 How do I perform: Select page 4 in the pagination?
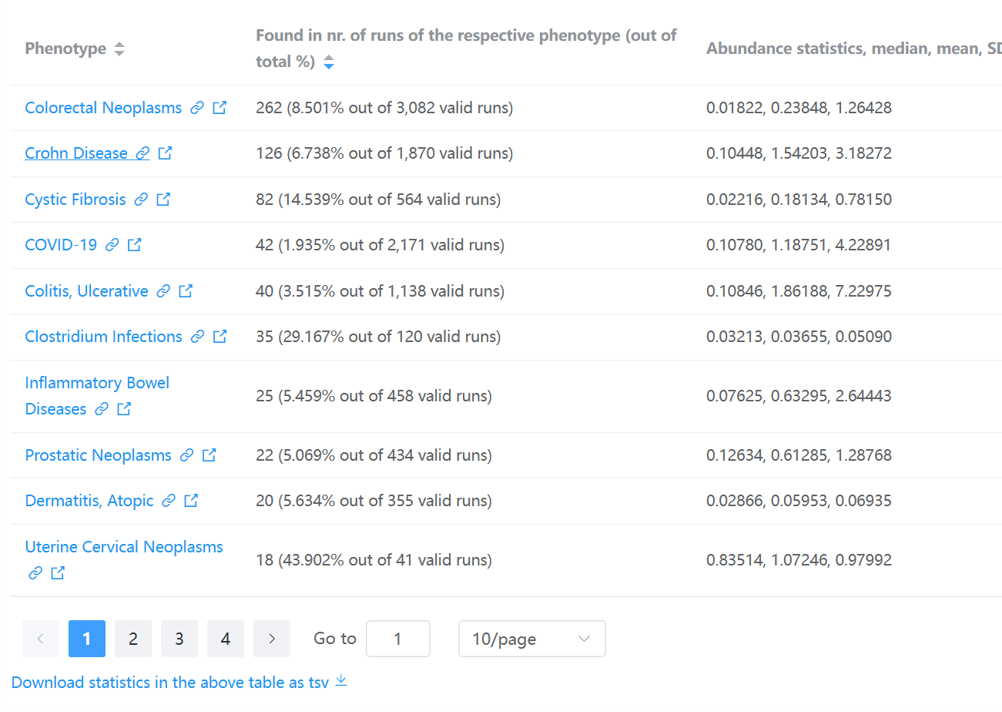pyautogui.click(x=225, y=638)
